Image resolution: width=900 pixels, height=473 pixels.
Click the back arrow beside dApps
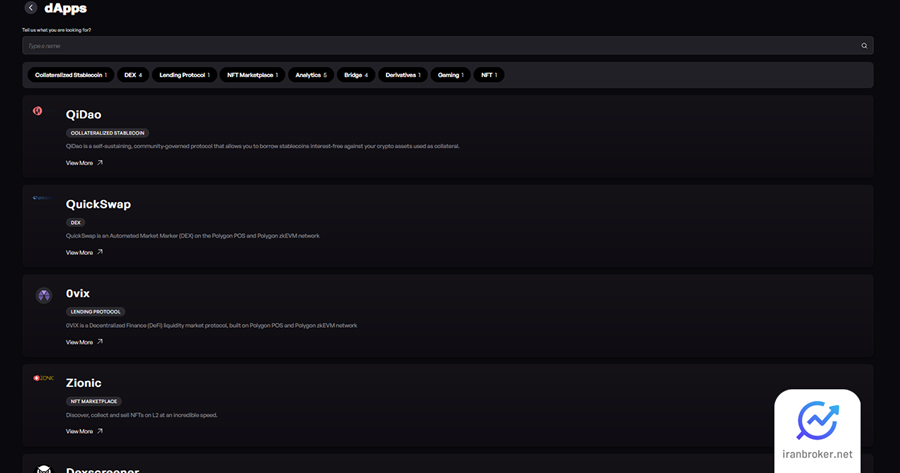click(31, 8)
